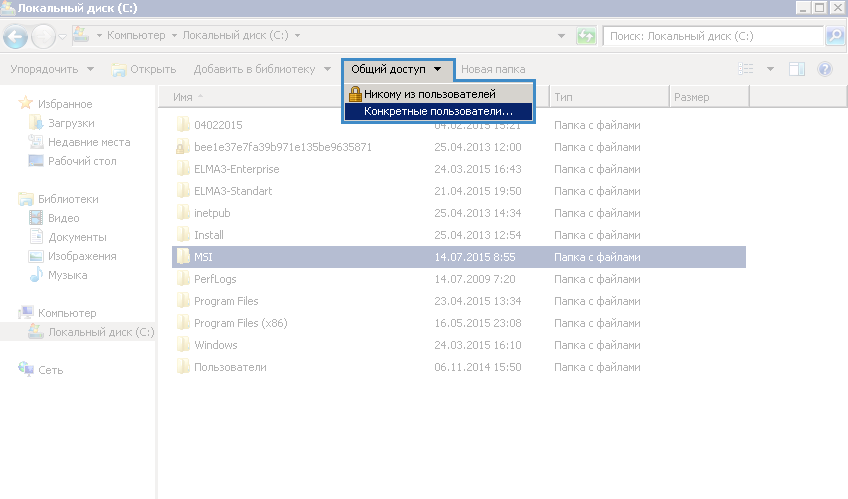
Task: Open the Изображения library
Action: pos(82,256)
